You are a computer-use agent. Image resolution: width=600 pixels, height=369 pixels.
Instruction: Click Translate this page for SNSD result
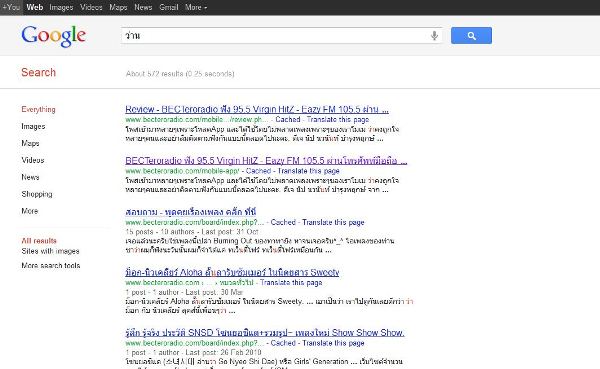coord(333,343)
